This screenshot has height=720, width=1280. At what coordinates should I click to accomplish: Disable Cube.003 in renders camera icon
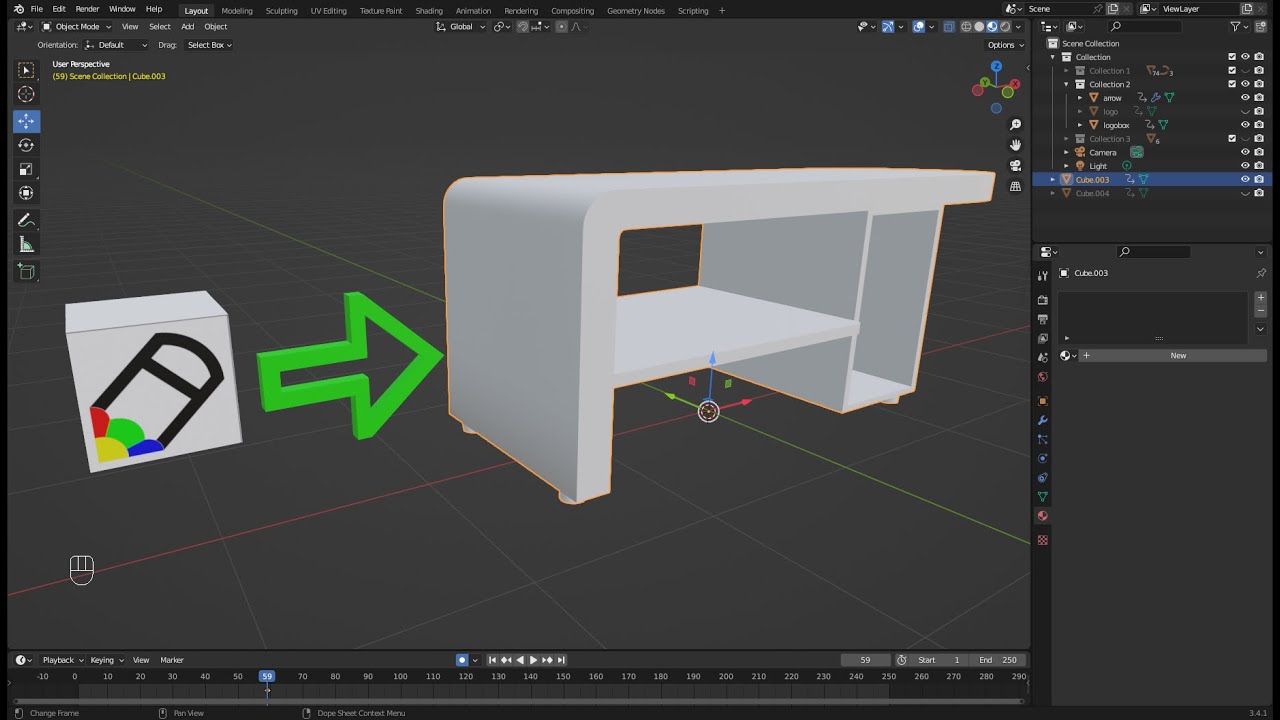tap(1258, 179)
